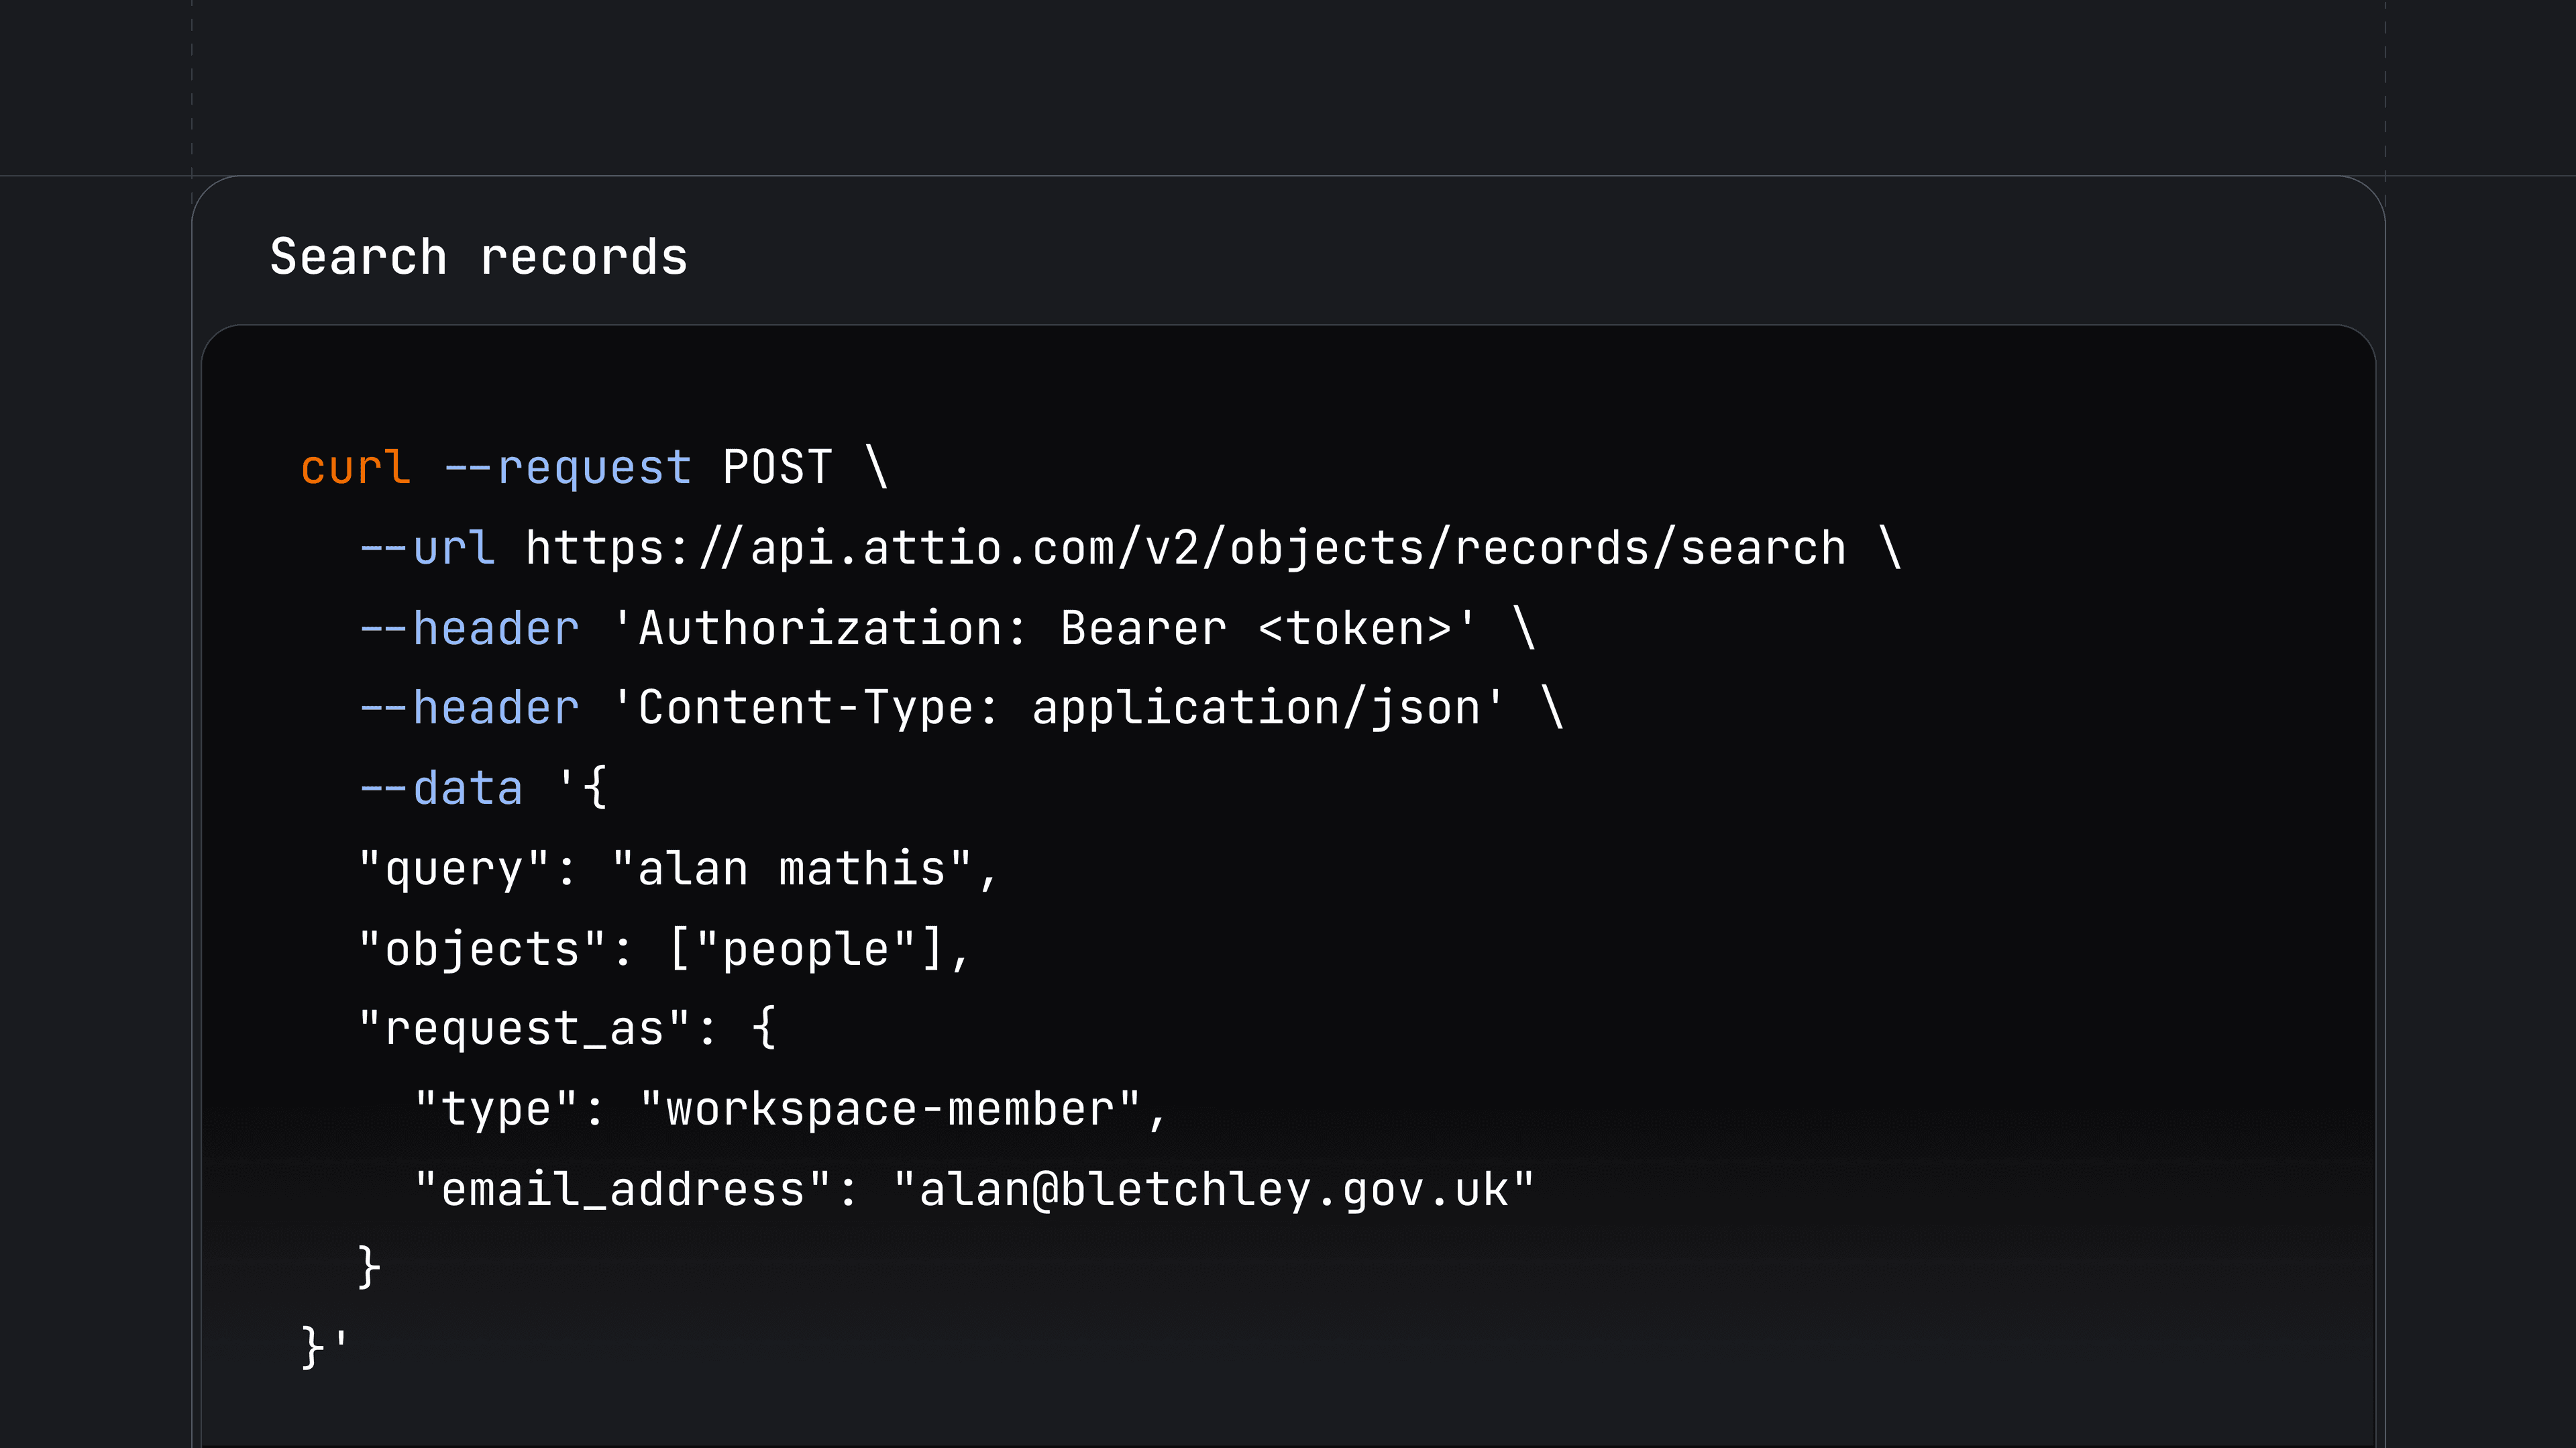
Task: Click the '--request' flag text
Action: [567, 467]
